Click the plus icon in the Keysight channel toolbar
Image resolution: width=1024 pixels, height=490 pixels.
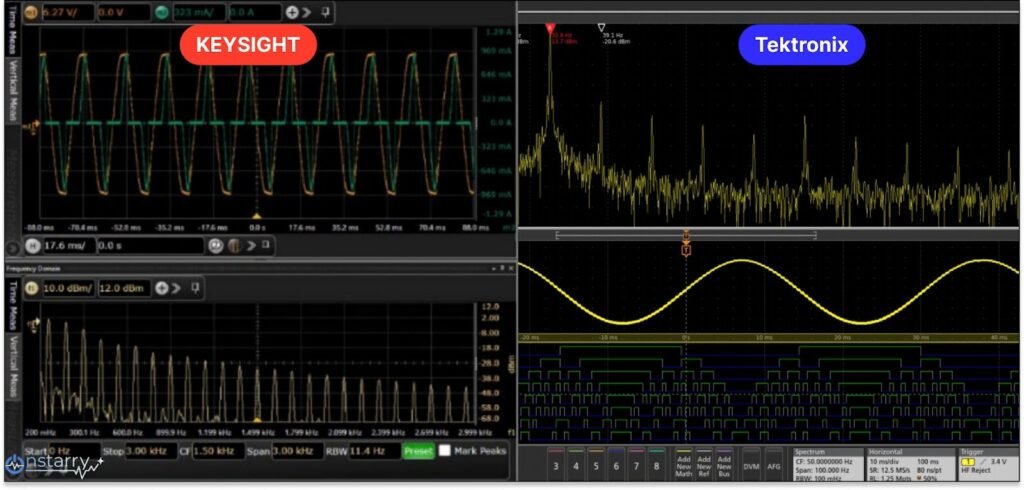[x=292, y=12]
